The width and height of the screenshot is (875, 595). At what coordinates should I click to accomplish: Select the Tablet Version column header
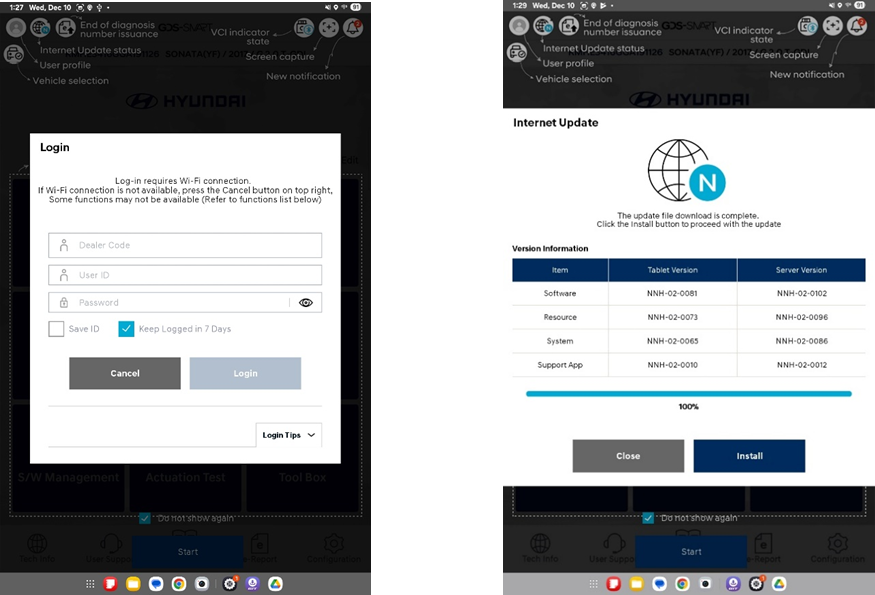pos(672,270)
